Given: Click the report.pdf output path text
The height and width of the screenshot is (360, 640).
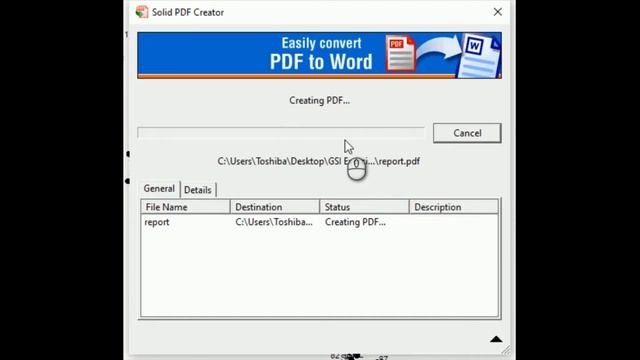Looking at the screenshot, I should (x=318, y=161).
